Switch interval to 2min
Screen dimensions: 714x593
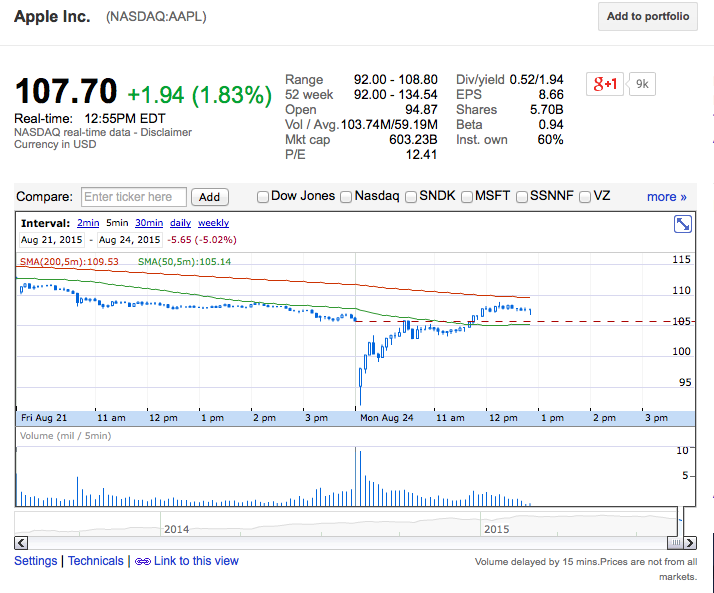88,223
